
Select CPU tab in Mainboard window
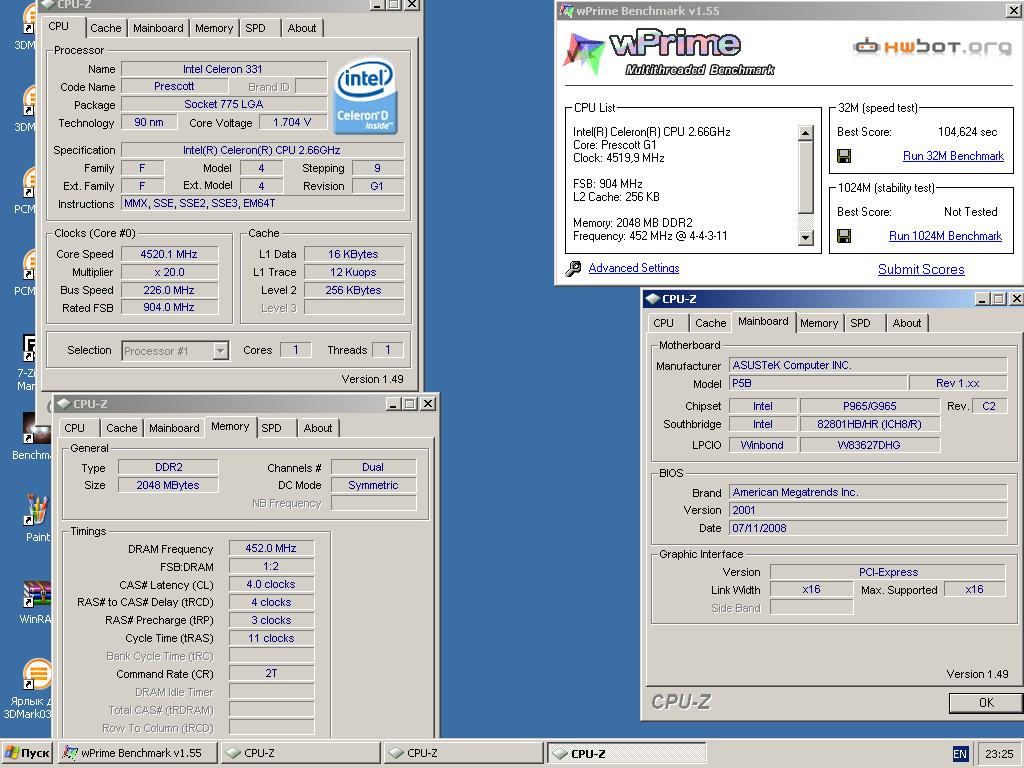click(664, 323)
